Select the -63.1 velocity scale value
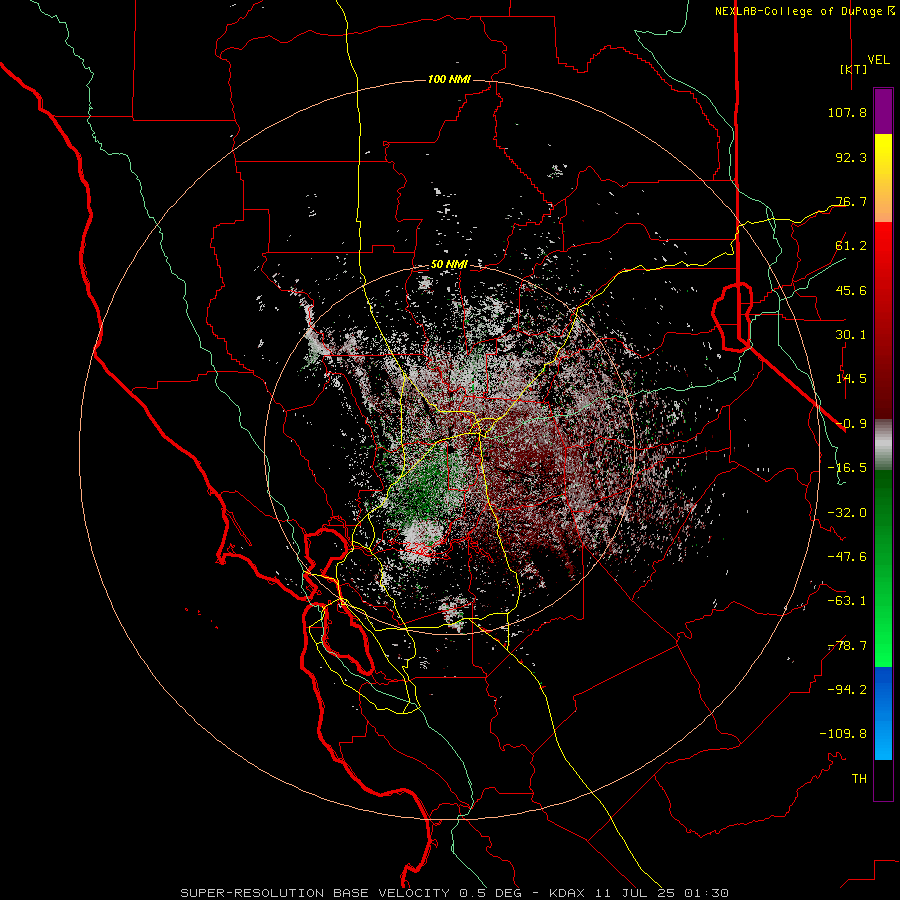 tap(847, 600)
